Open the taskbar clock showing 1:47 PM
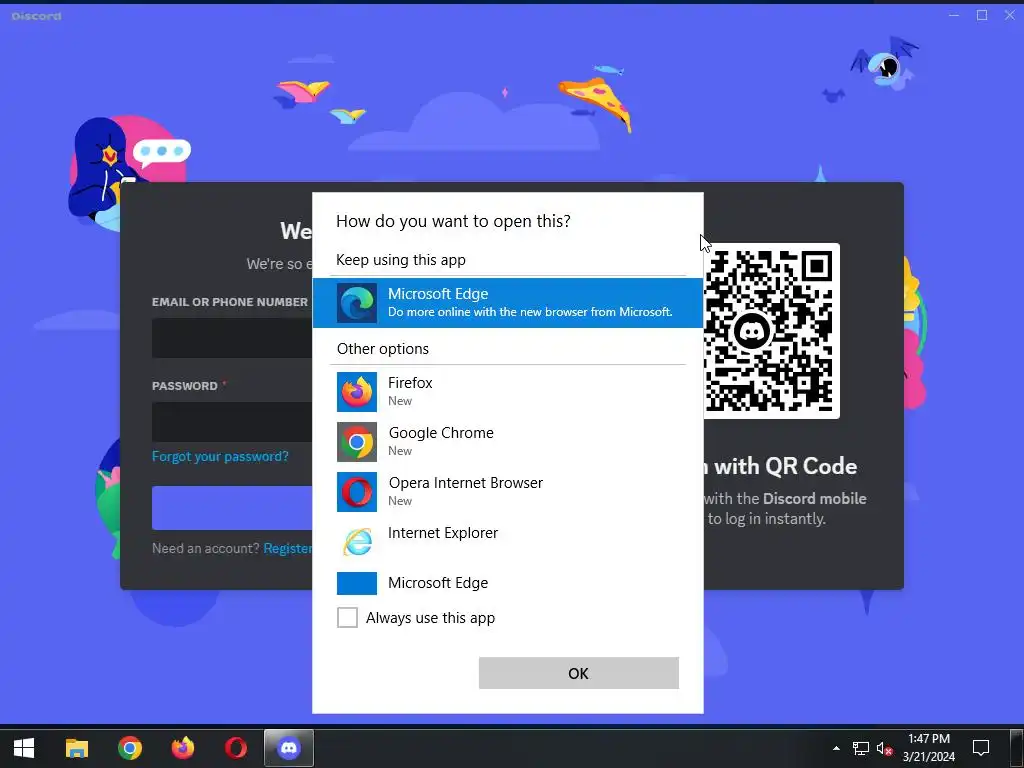Viewport: 1024px width, 768px height. (x=929, y=748)
